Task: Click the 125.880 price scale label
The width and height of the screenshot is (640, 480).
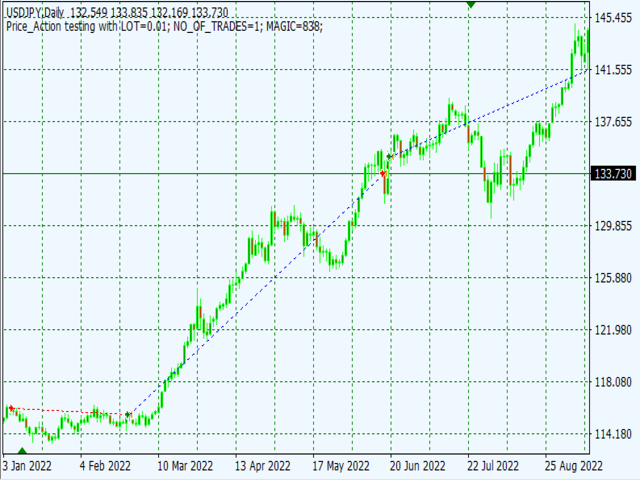Action: click(x=613, y=278)
